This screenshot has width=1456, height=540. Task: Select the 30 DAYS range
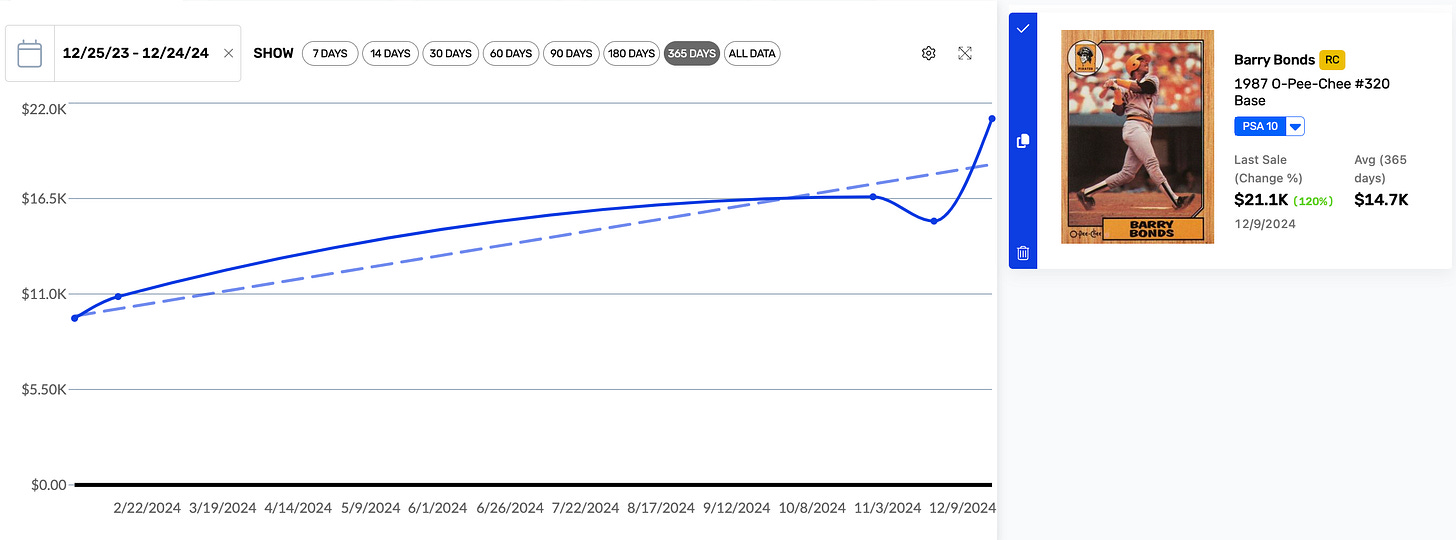click(x=450, y=53)
